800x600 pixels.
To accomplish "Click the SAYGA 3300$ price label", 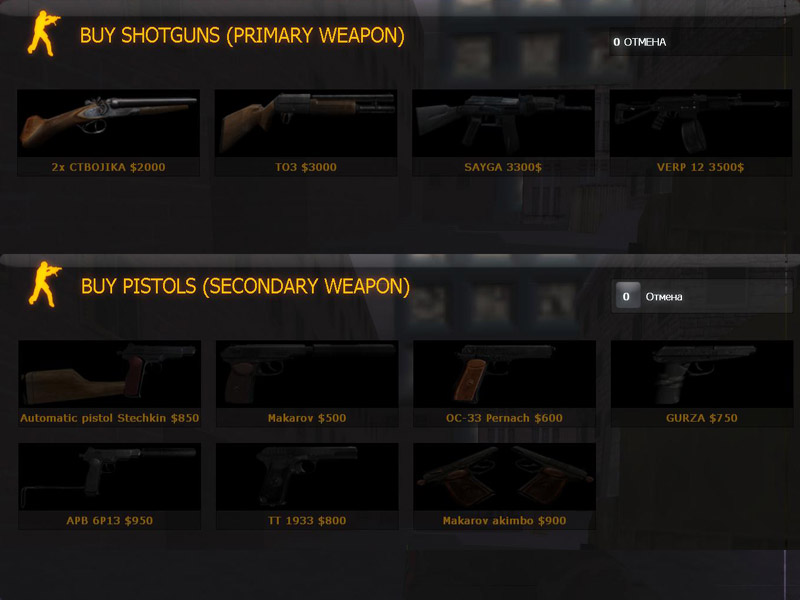I will 504,167.
